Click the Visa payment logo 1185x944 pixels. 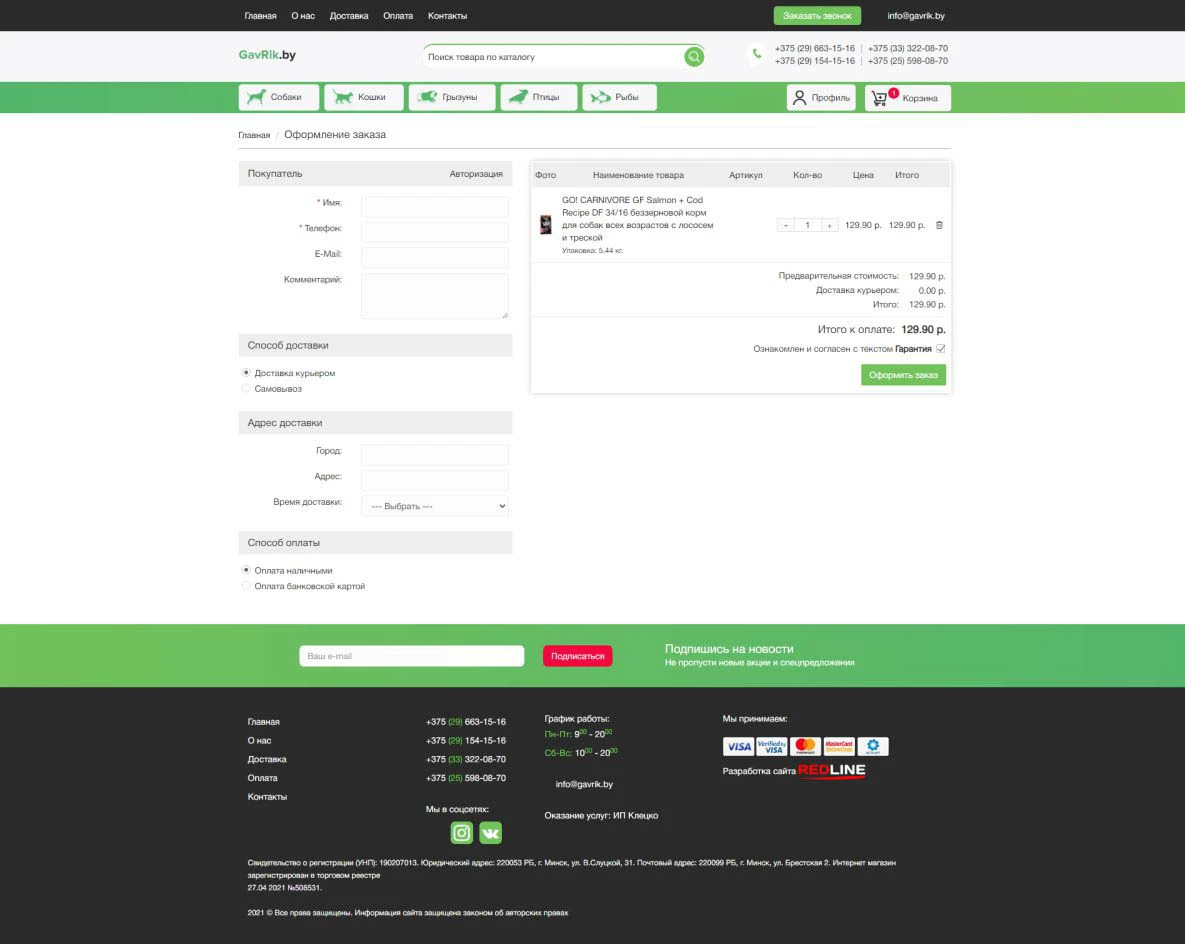[738, 747]
